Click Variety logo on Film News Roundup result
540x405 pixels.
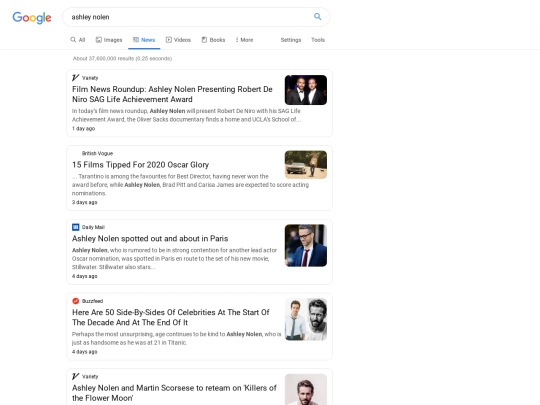coord(75,77)
